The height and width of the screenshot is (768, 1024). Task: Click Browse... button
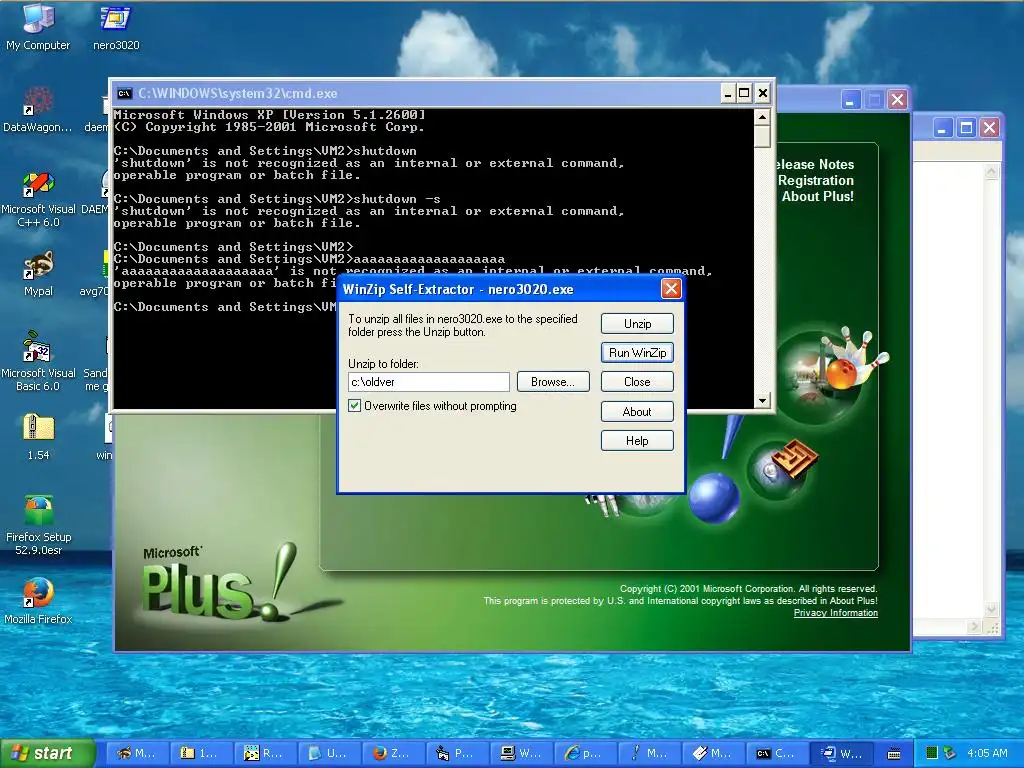coord(553,382)
